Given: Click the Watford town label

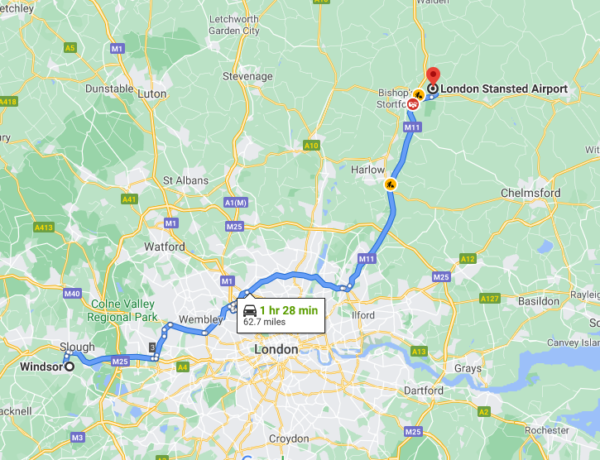Looking at the screenshot, I should [x=165, y=246].
